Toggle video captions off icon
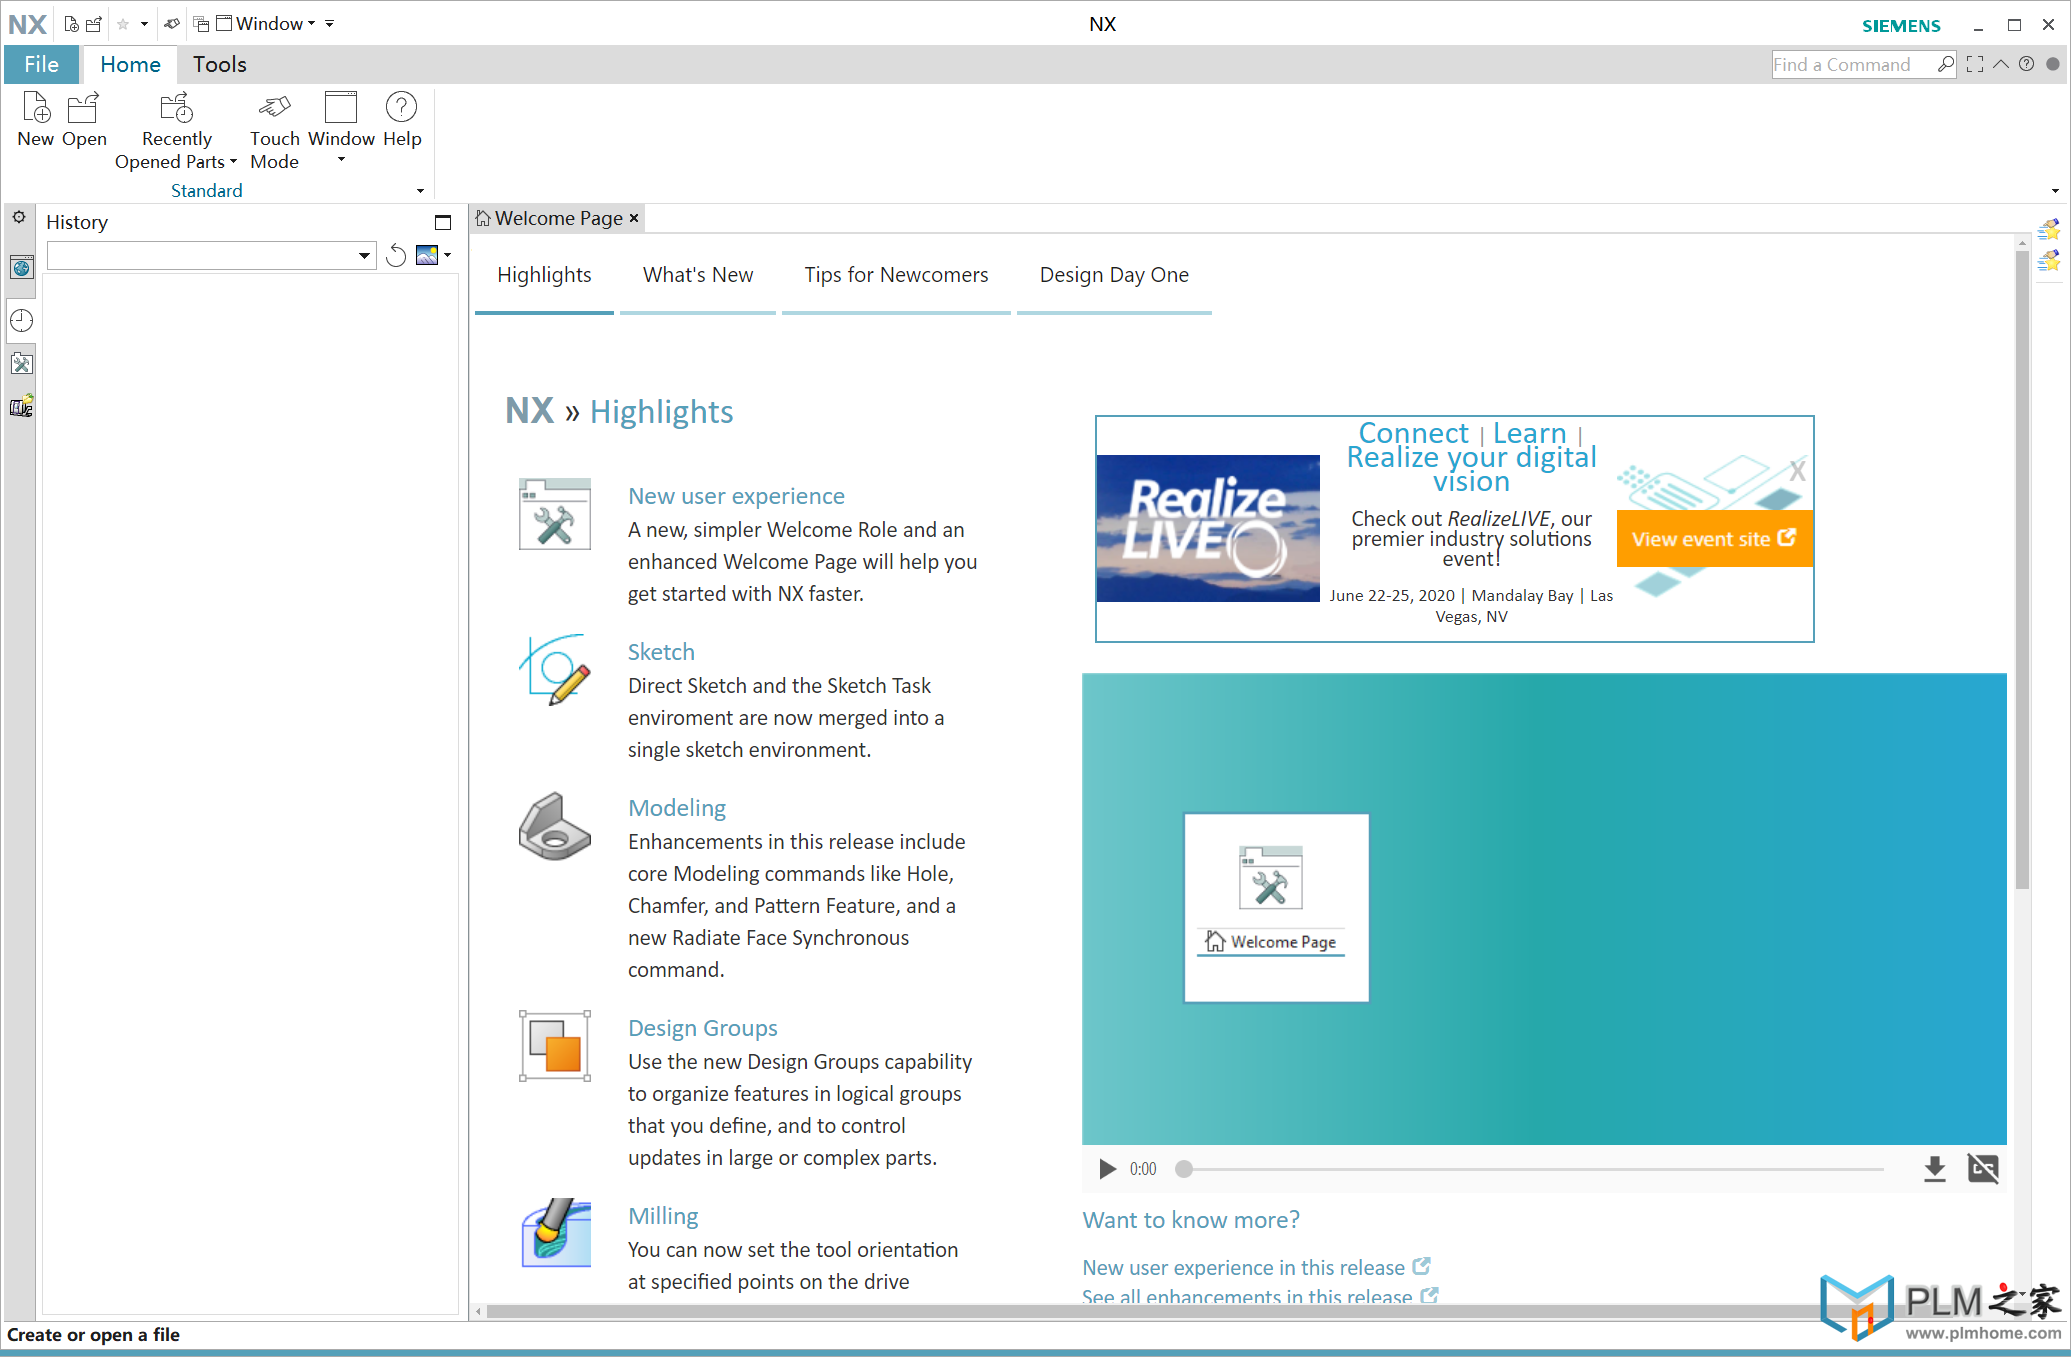 point(1983,1169)
